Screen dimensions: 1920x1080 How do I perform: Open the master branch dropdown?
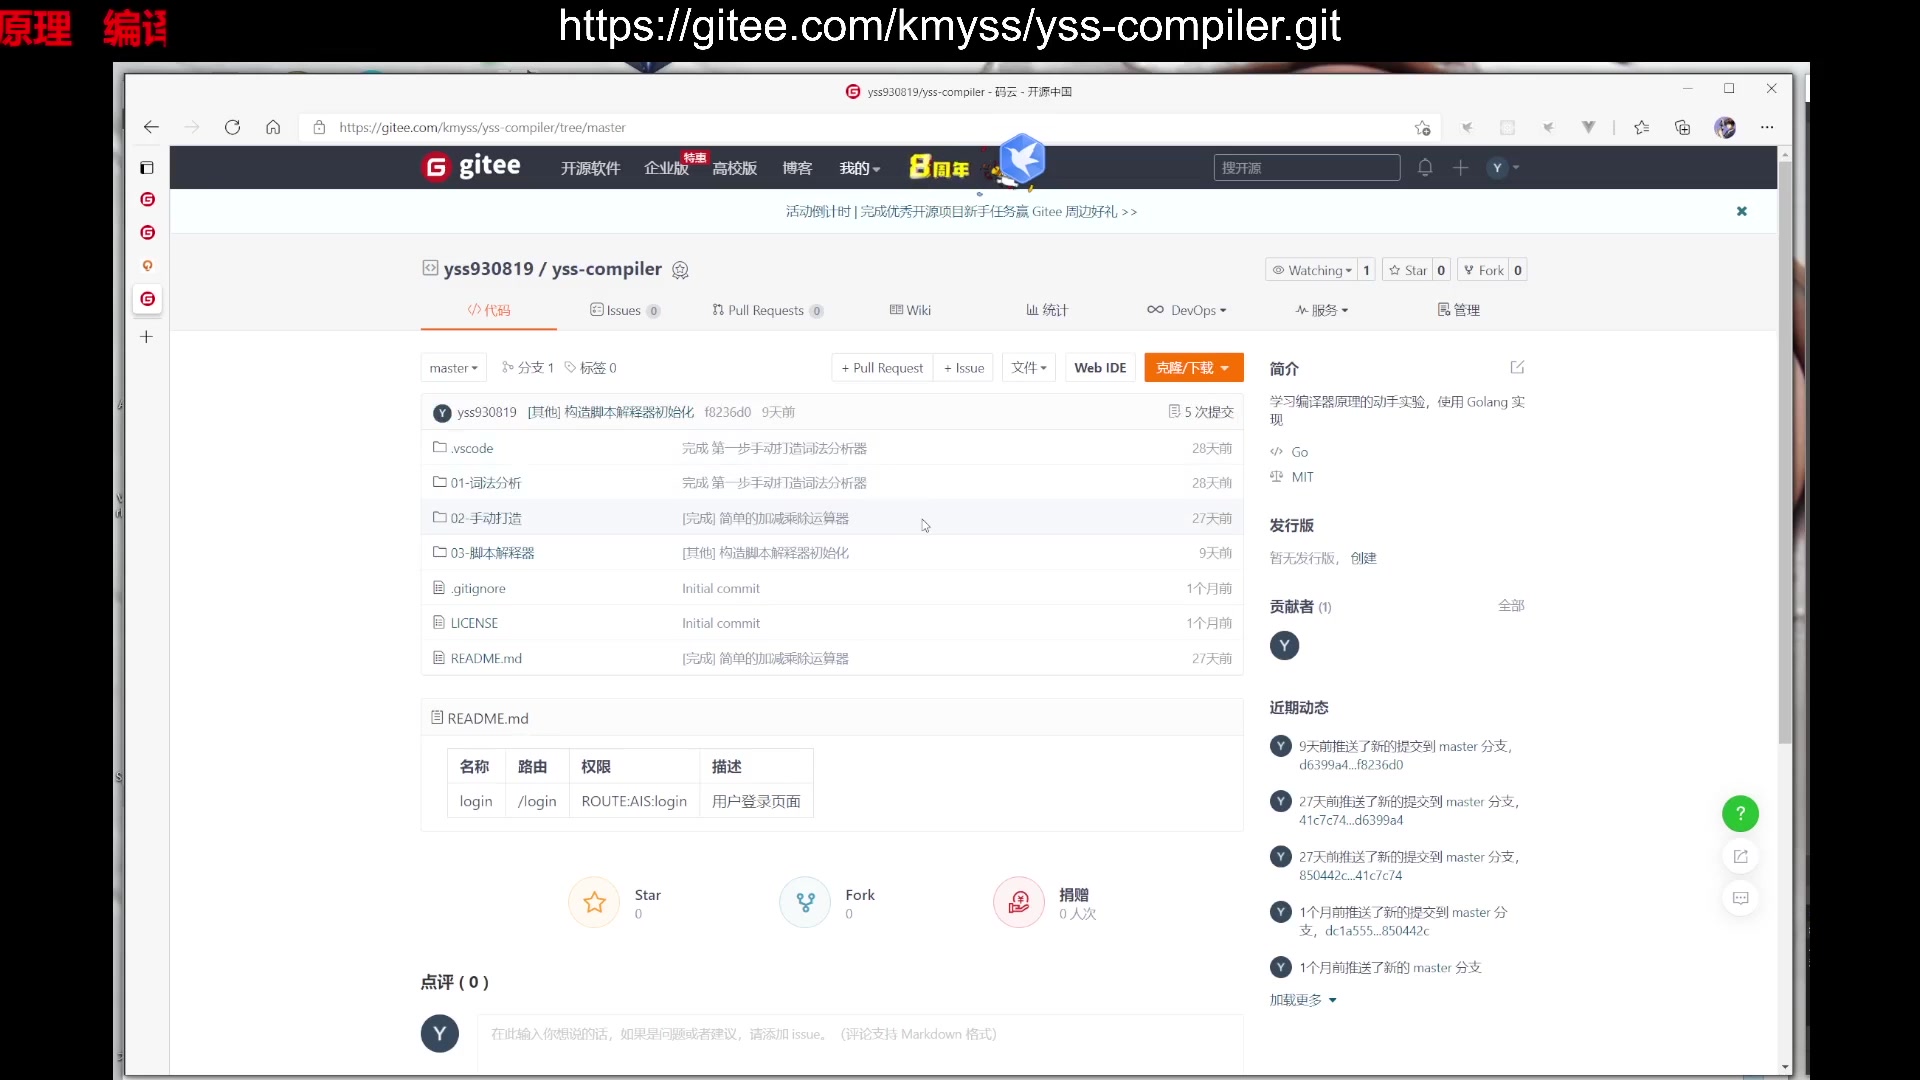[x=453, y=368]
